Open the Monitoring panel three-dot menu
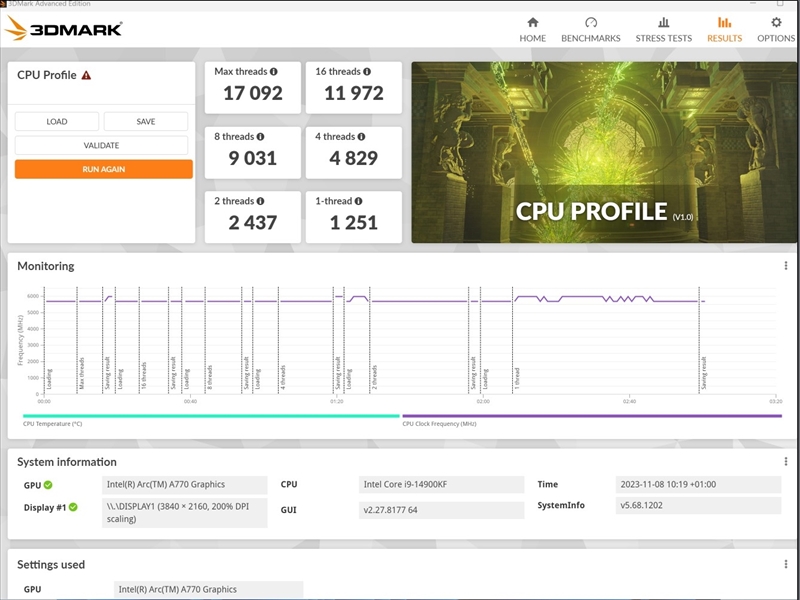 (786, 266)
